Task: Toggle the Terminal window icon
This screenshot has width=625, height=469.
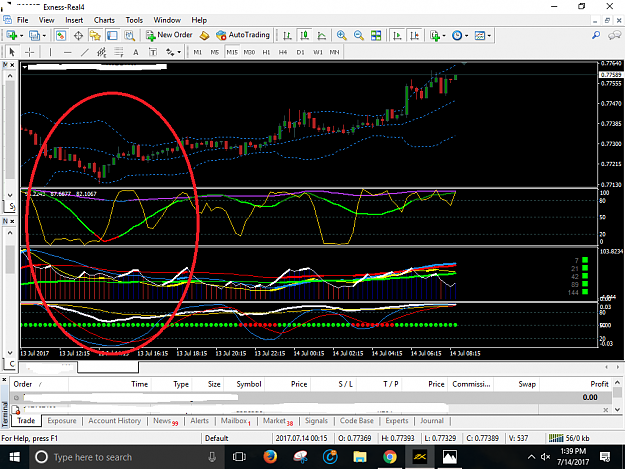Action: click(112, 35)
